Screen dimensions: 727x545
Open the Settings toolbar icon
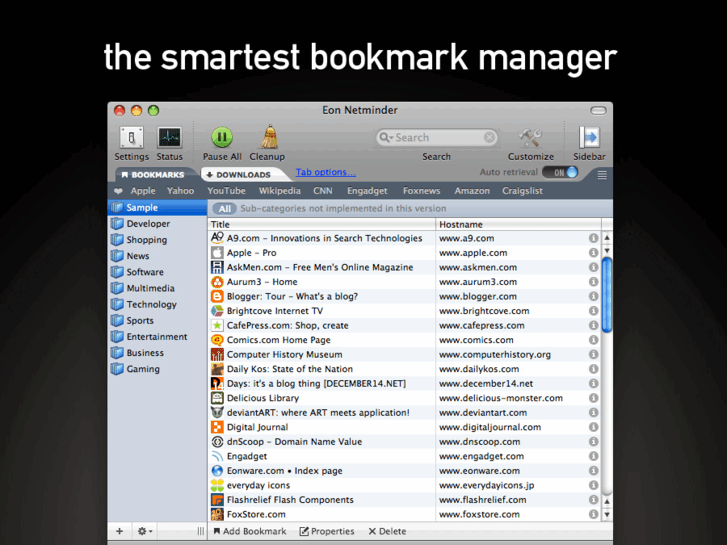(x=132, y=137)
